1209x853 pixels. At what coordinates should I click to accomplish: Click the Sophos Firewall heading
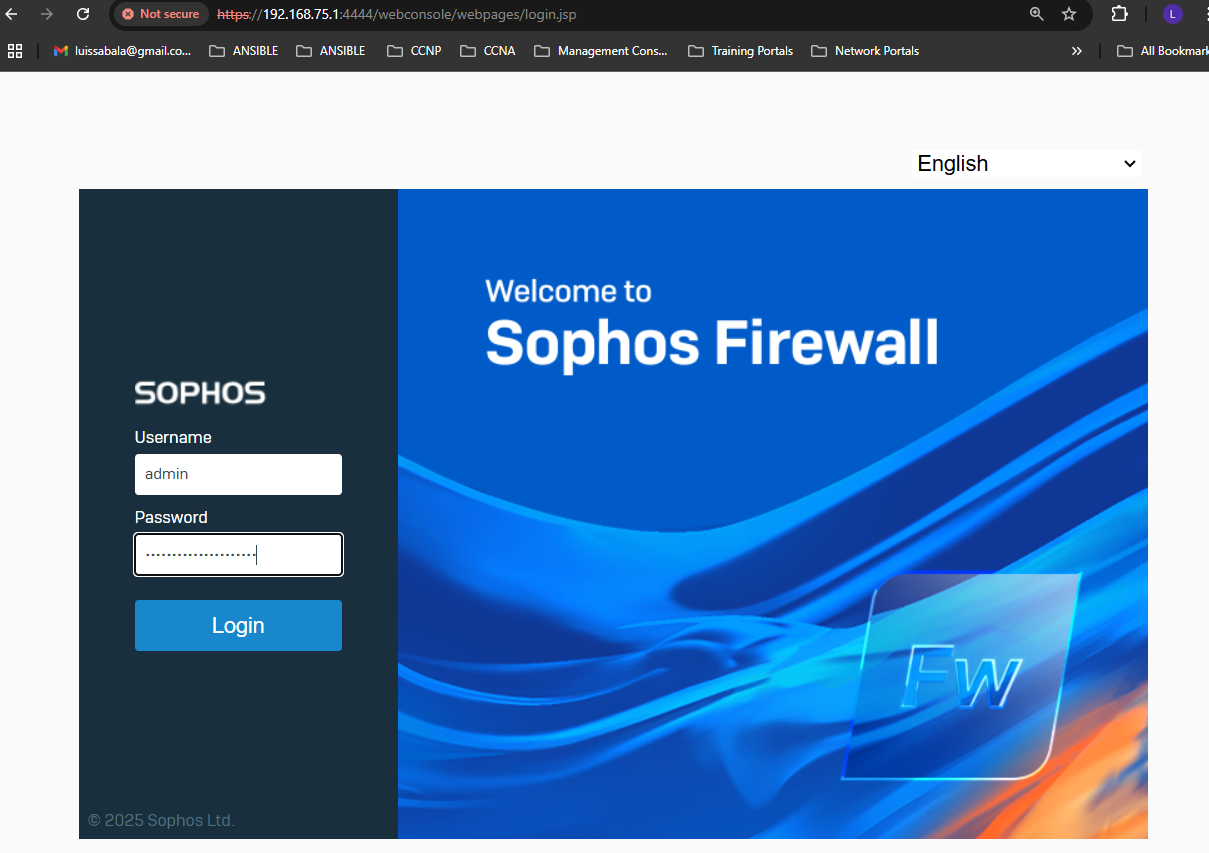tap(712, 343)
